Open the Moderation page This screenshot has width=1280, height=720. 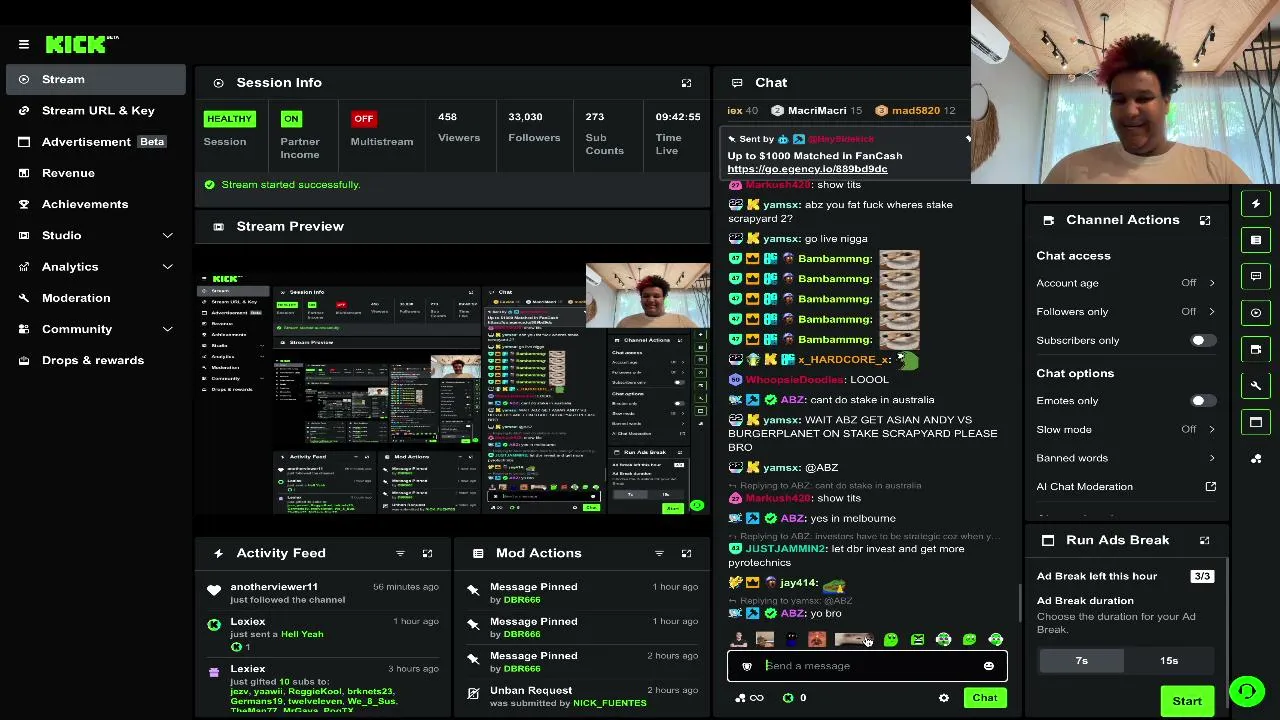[96, 298]
